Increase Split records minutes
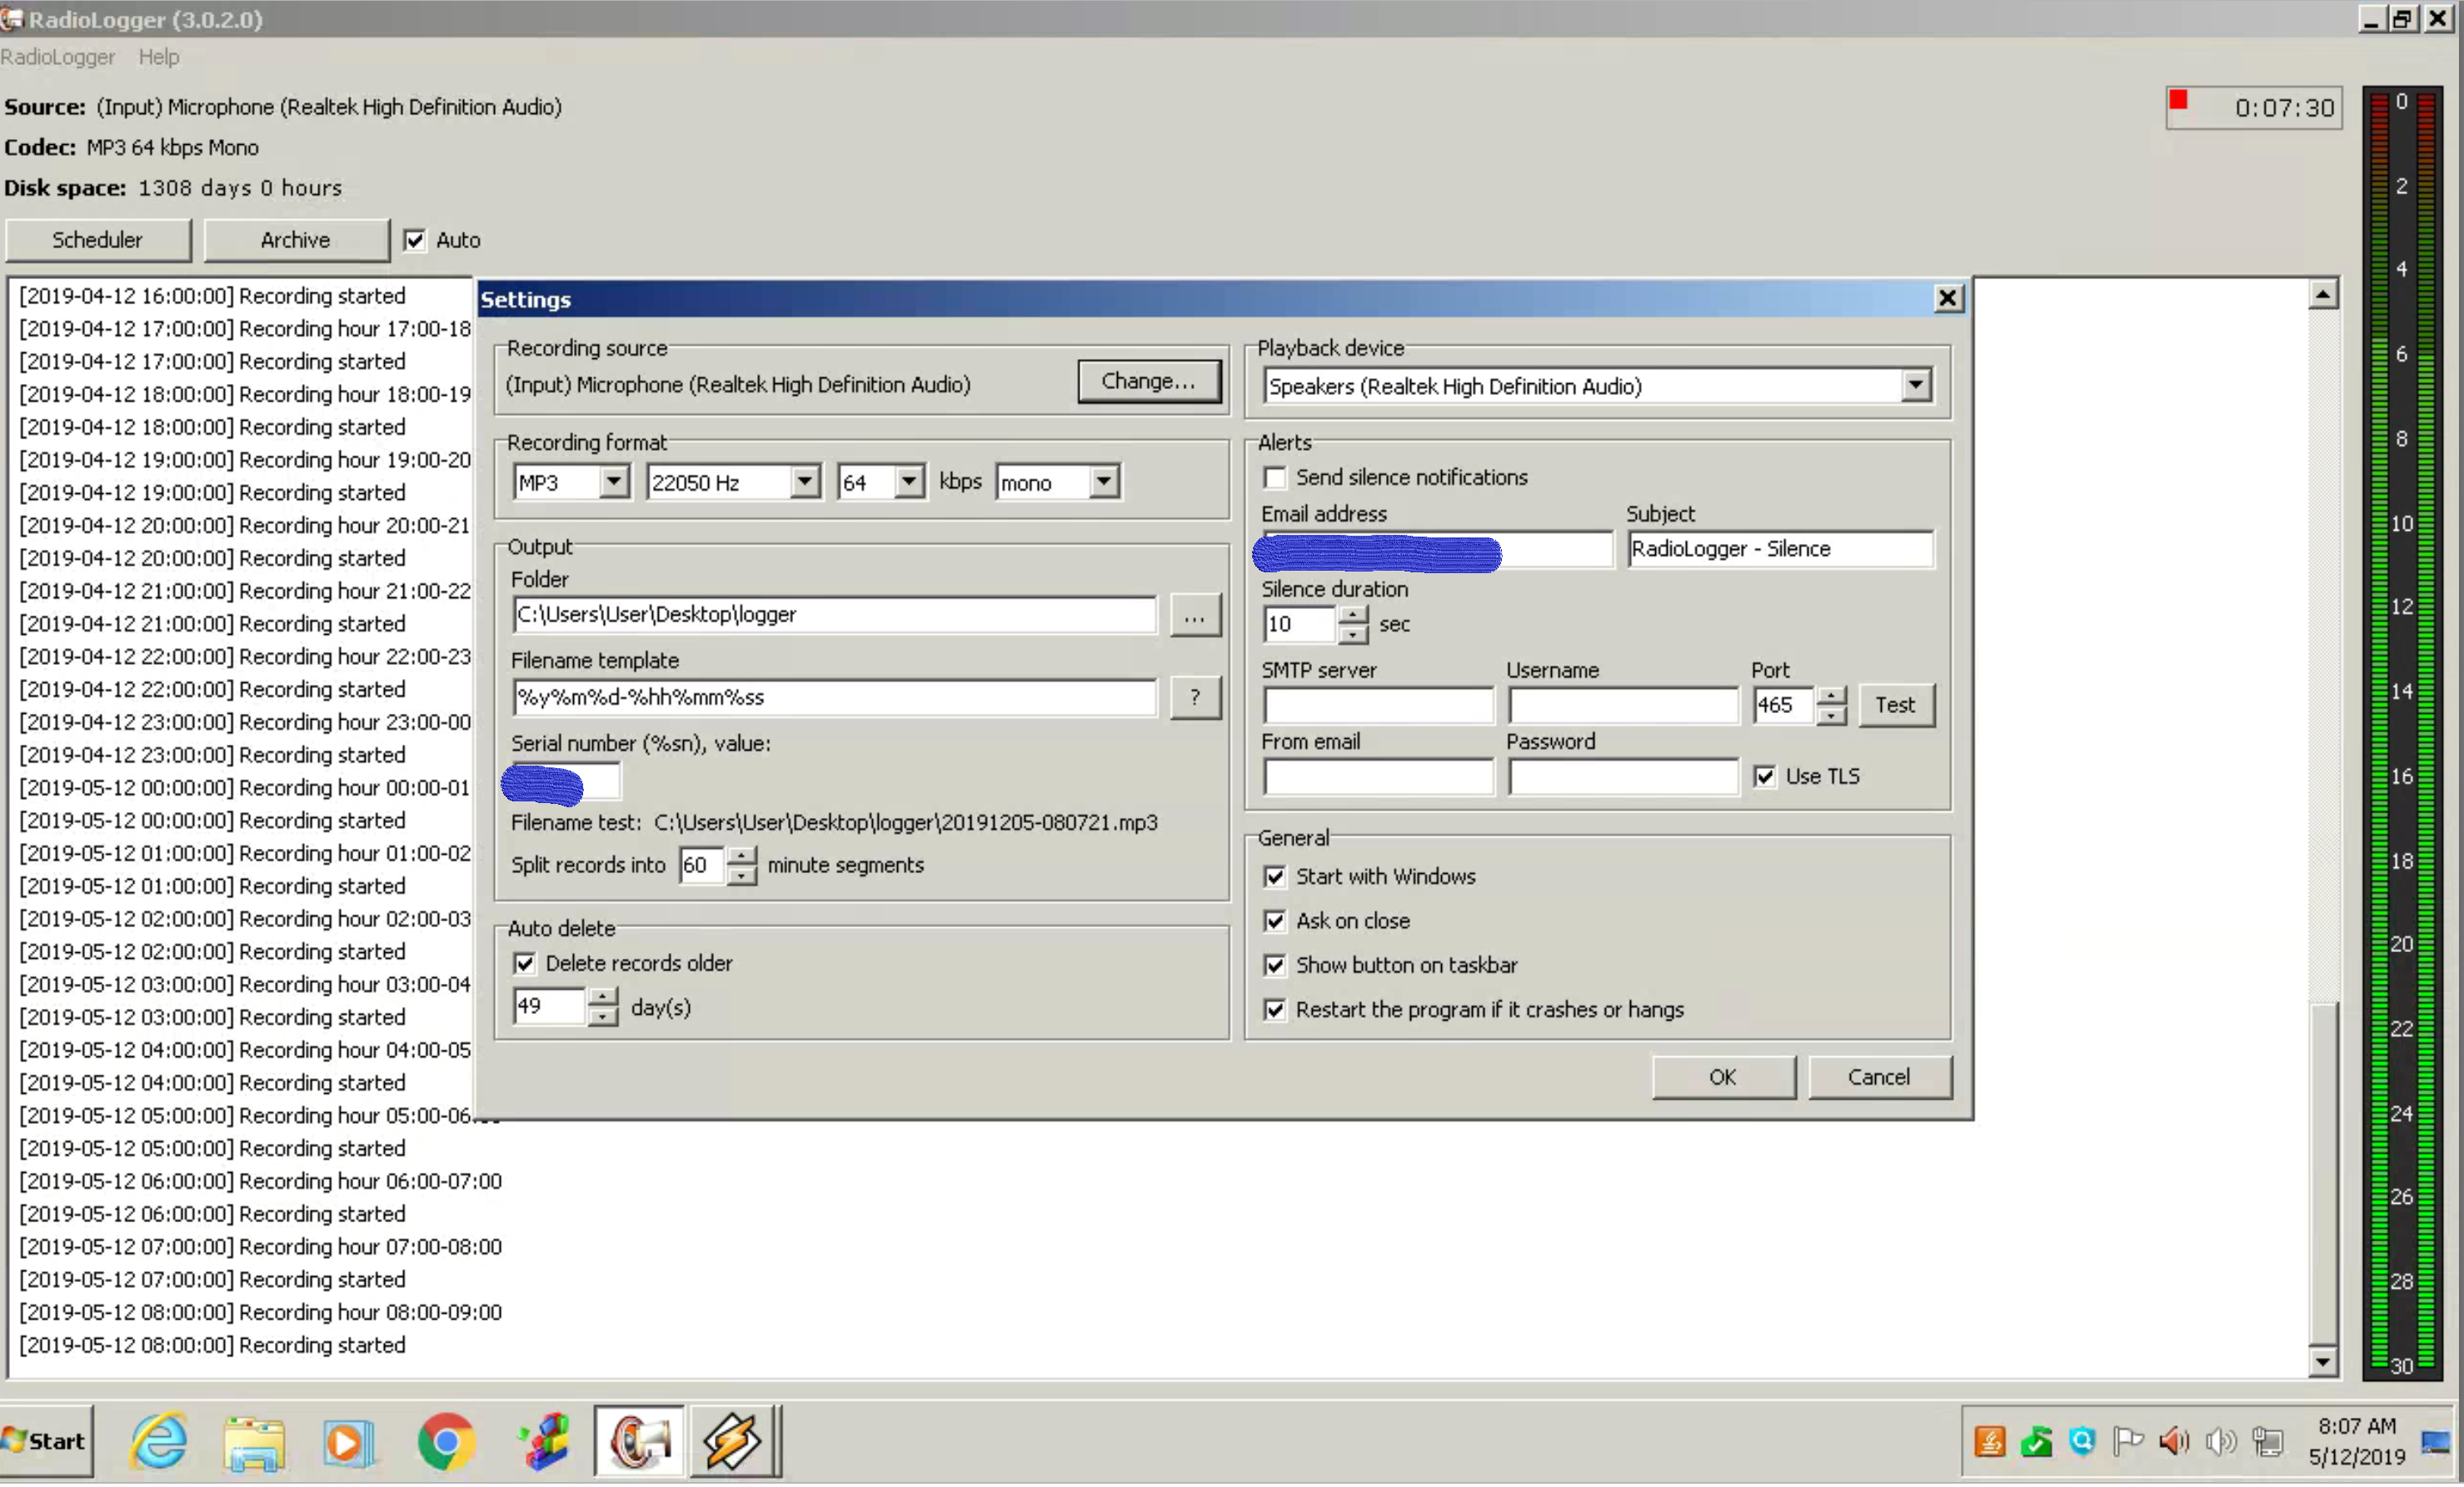The width and height of the screenshot is (2464, 1487). coord(741,856)
